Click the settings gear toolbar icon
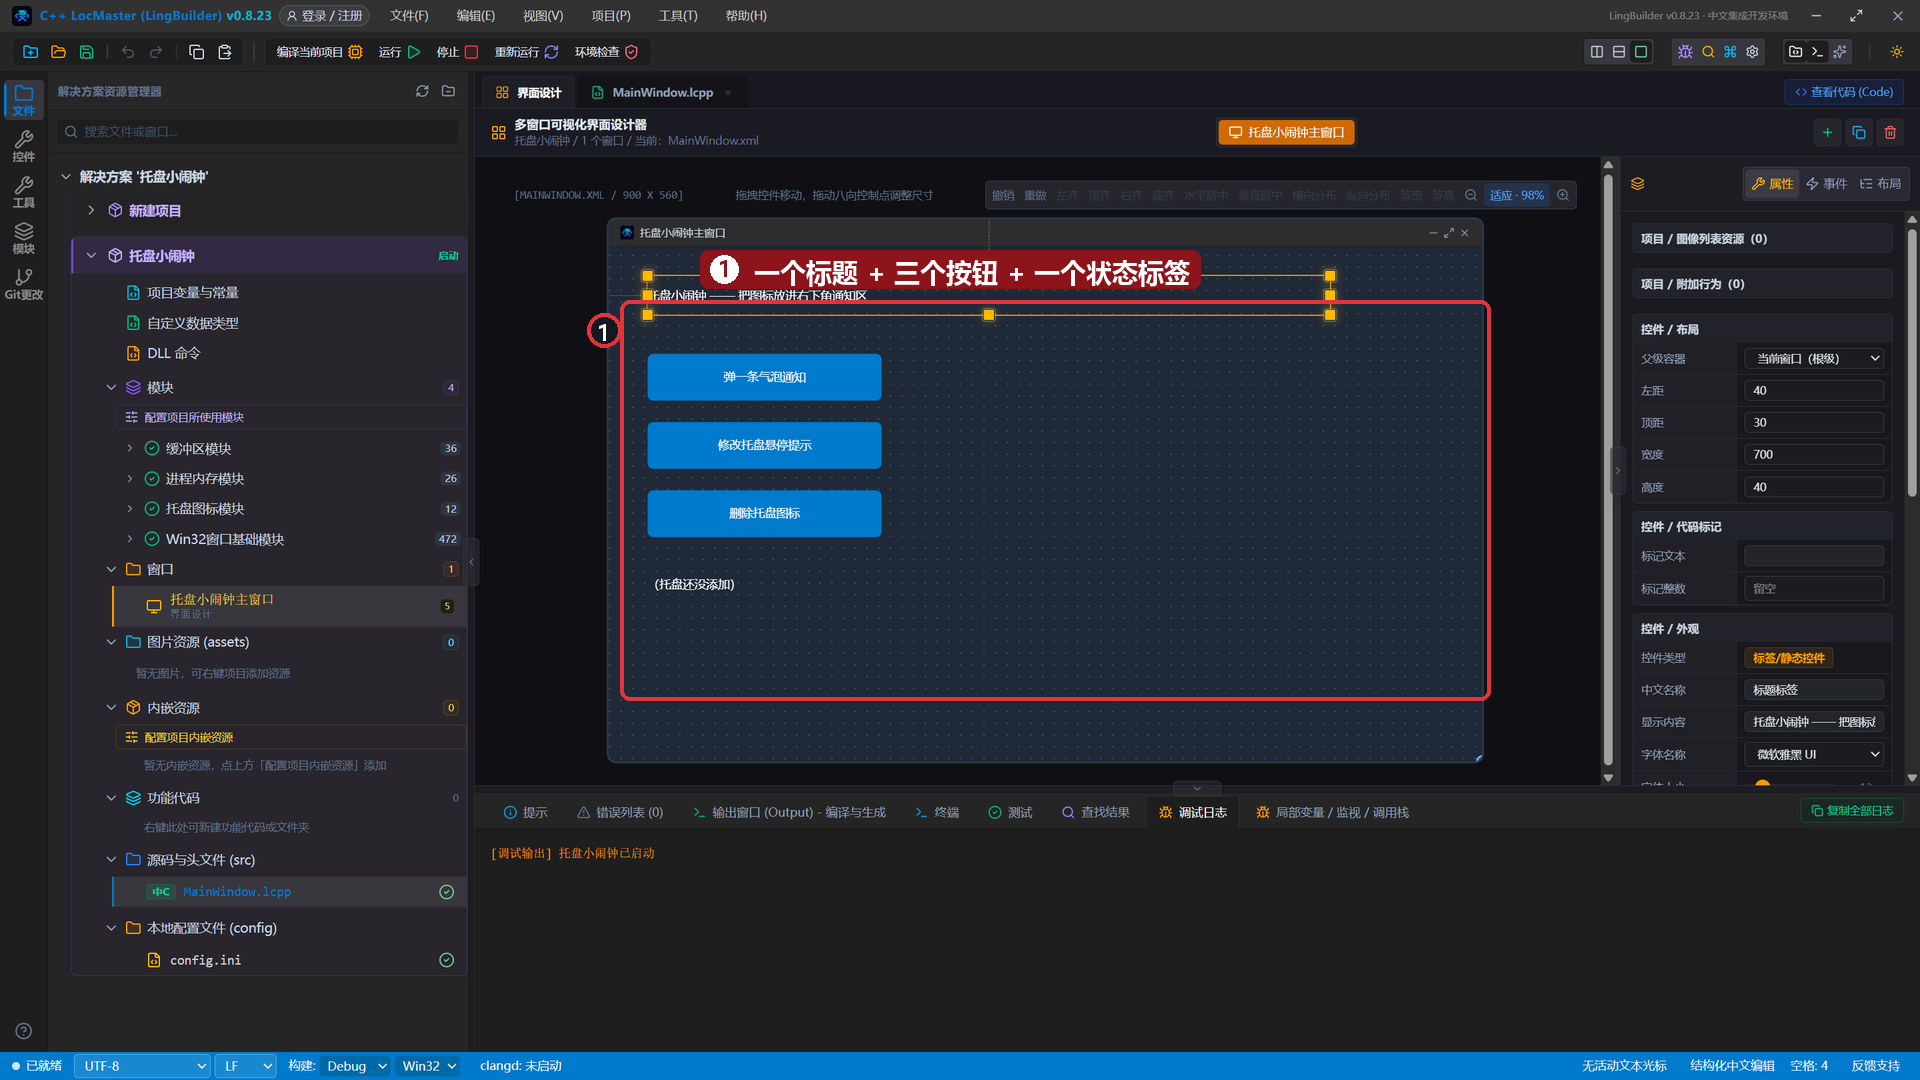The image size is (1920, 1080). 1752,52
